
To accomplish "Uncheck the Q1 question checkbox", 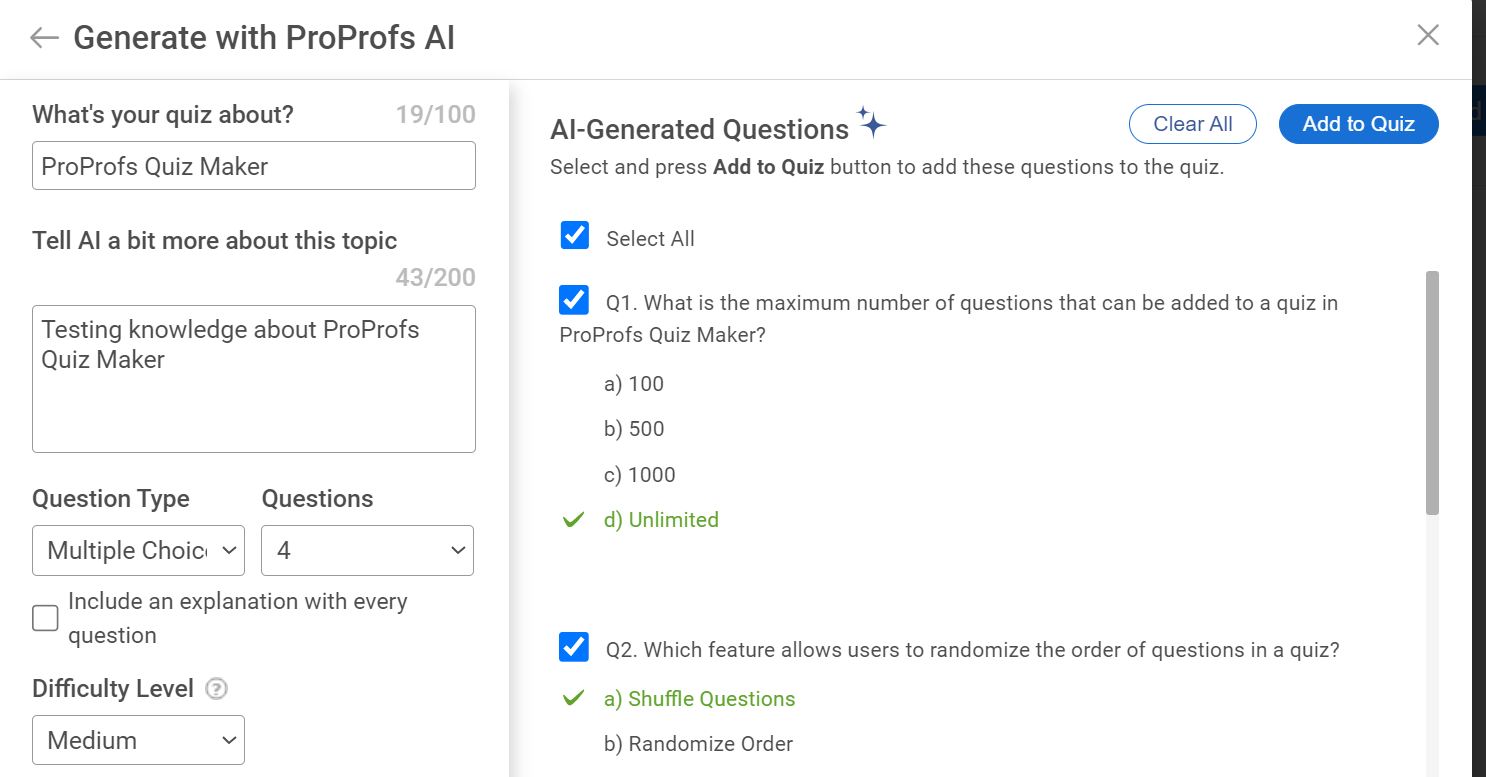I will click(x=574, y=300).
